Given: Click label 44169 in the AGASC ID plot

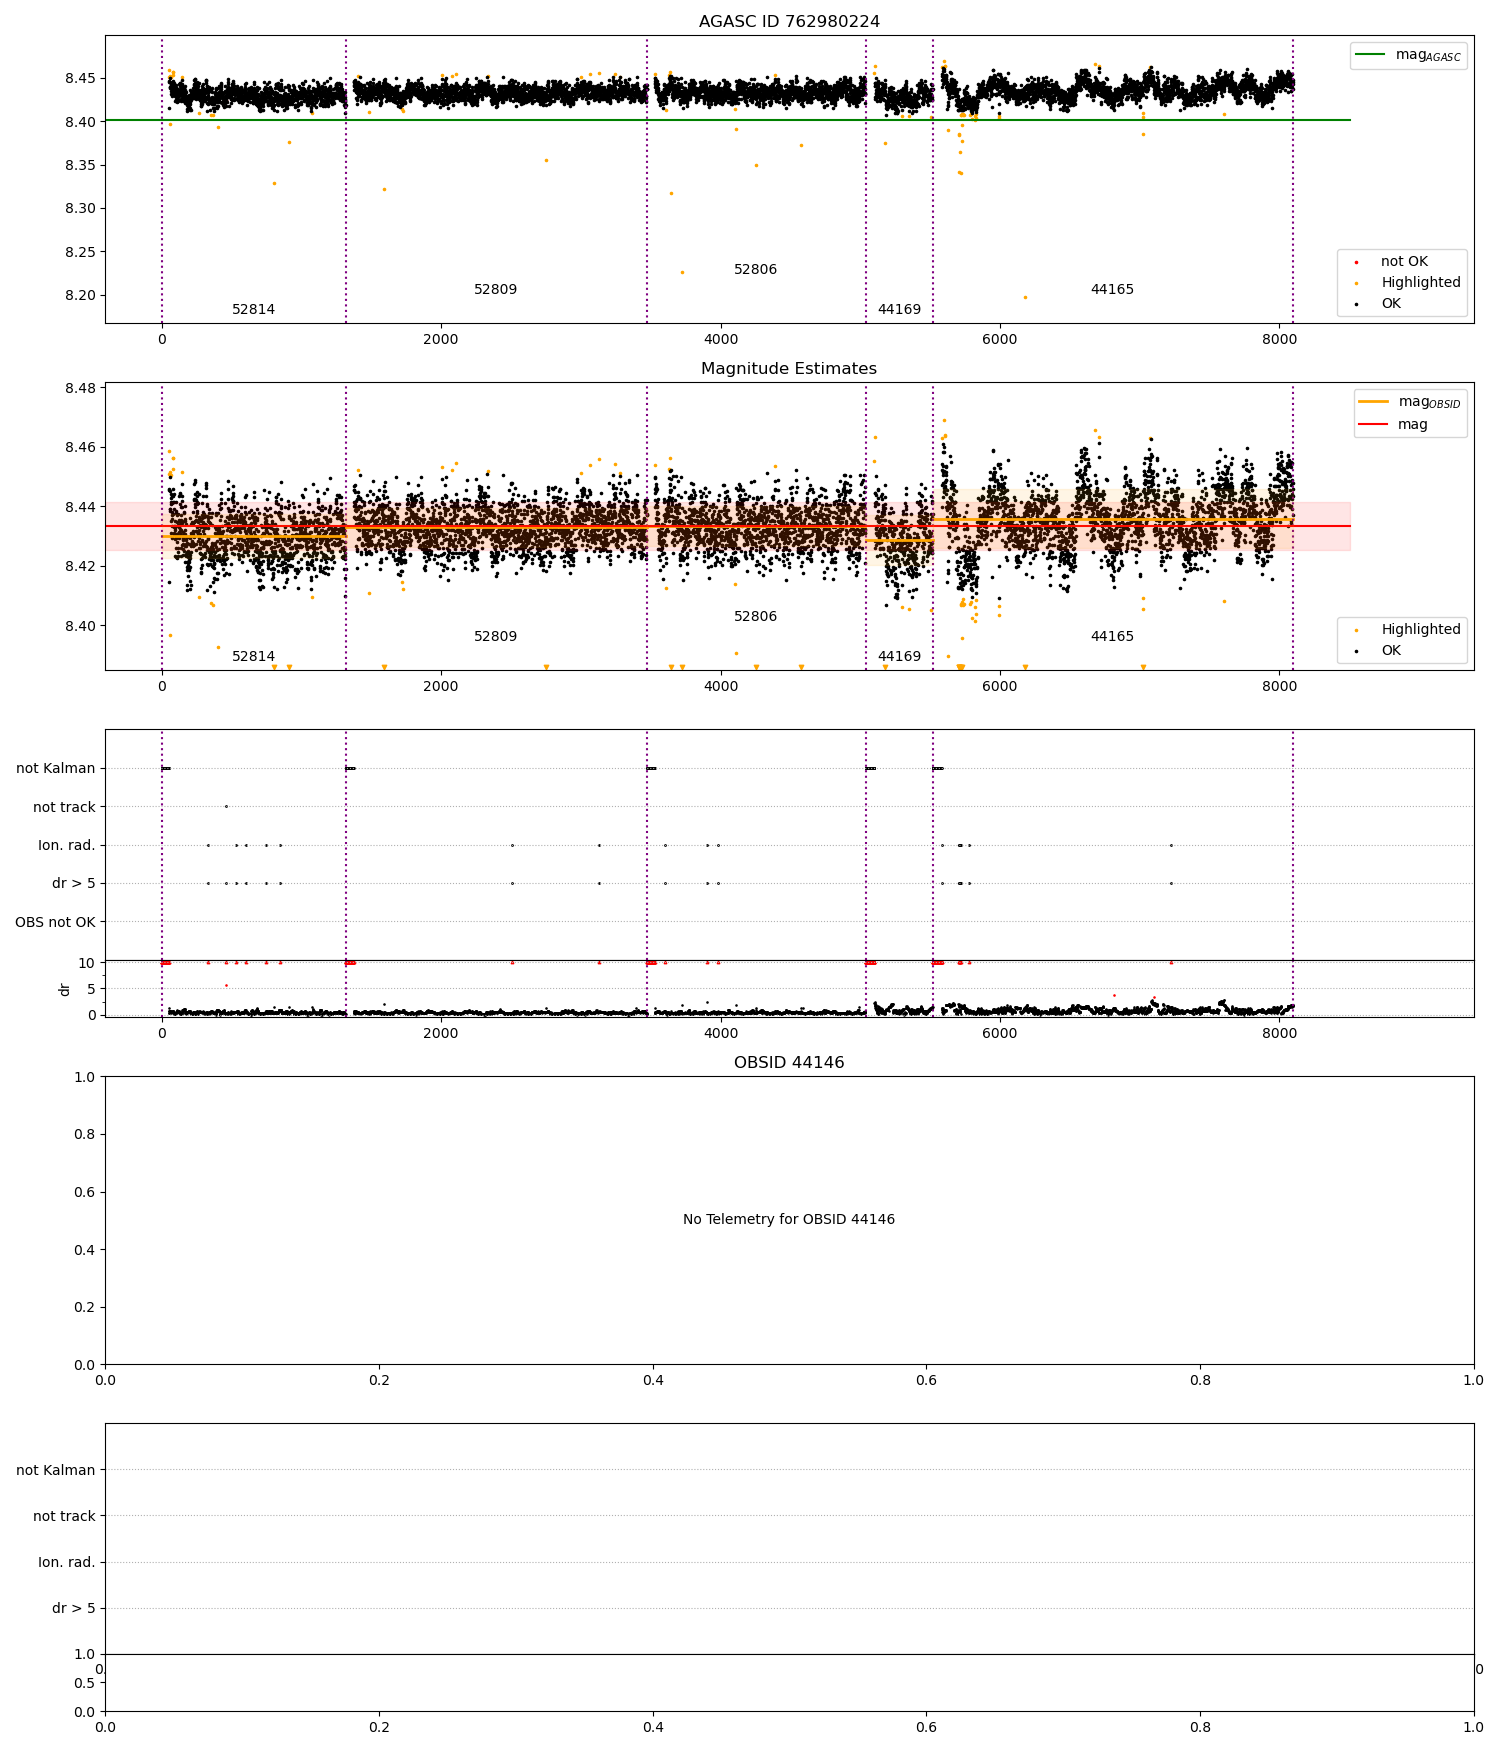Looking at the screenshot, I should 900,310.
